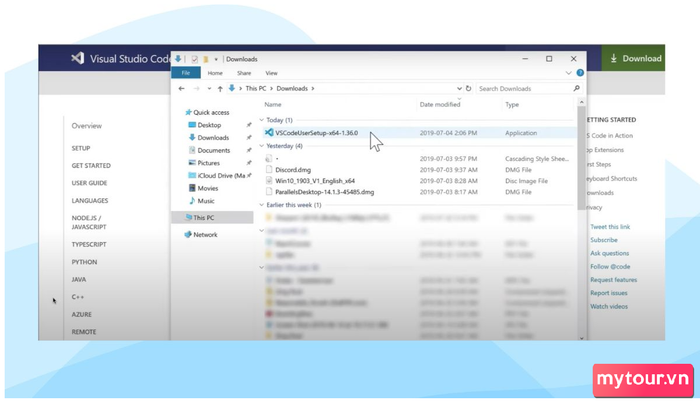Click the back arrow in File Explorer
Screen dimensions: 700x405
coord(181,88)
